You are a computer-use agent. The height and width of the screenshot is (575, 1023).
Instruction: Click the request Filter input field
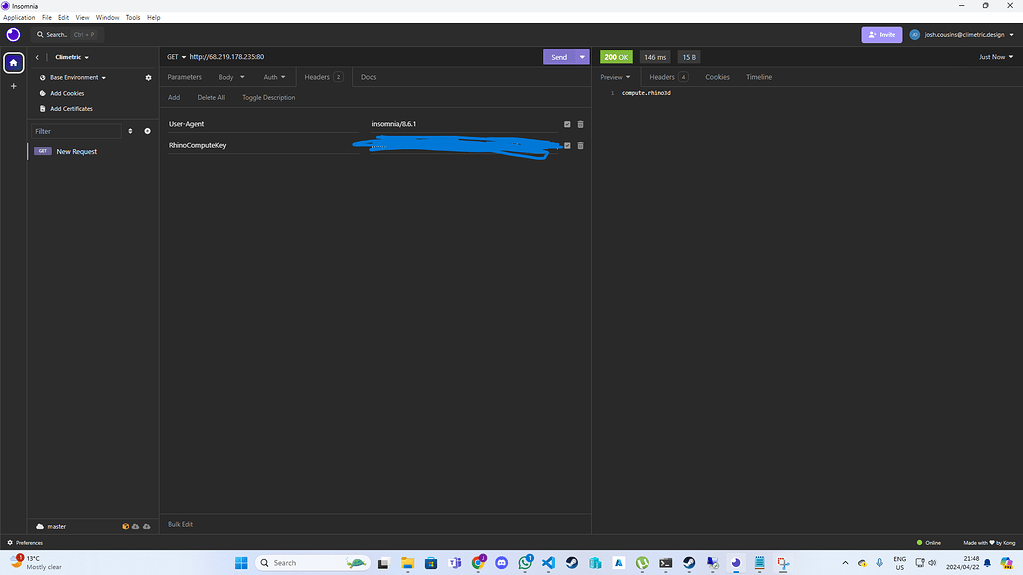click(x=76, y=131)
